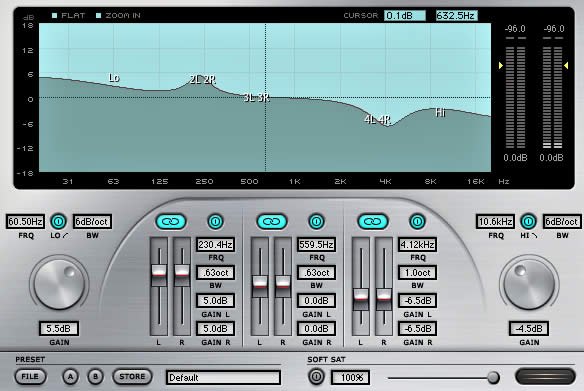This screenshot has height=391, width=584.
Task: Click the SOFT SAT slider handle
Action: (493, 378)
